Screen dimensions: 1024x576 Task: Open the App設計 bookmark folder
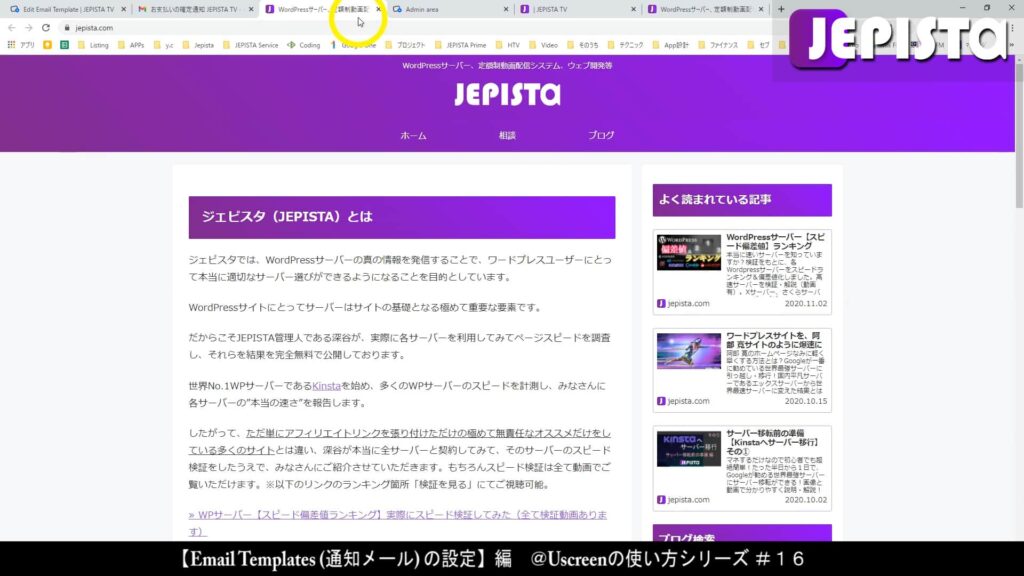point(670,45)
